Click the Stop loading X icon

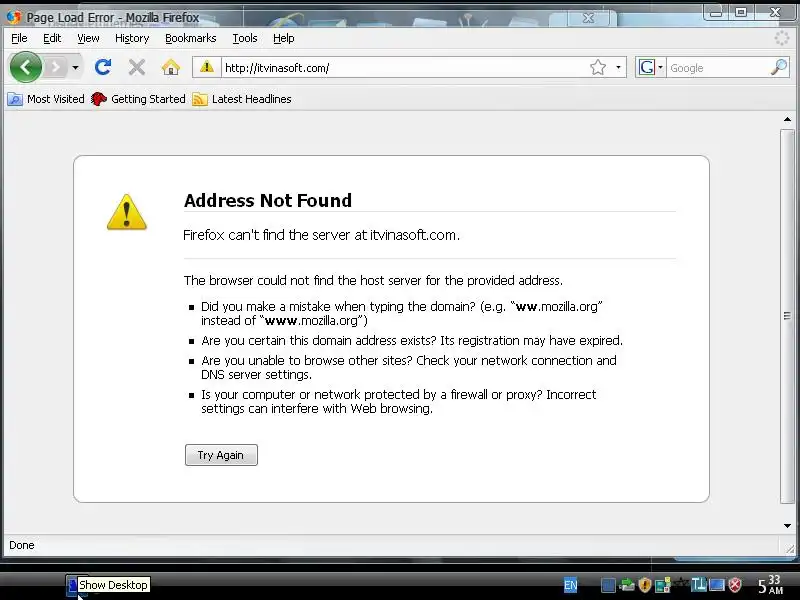[136, 67]
